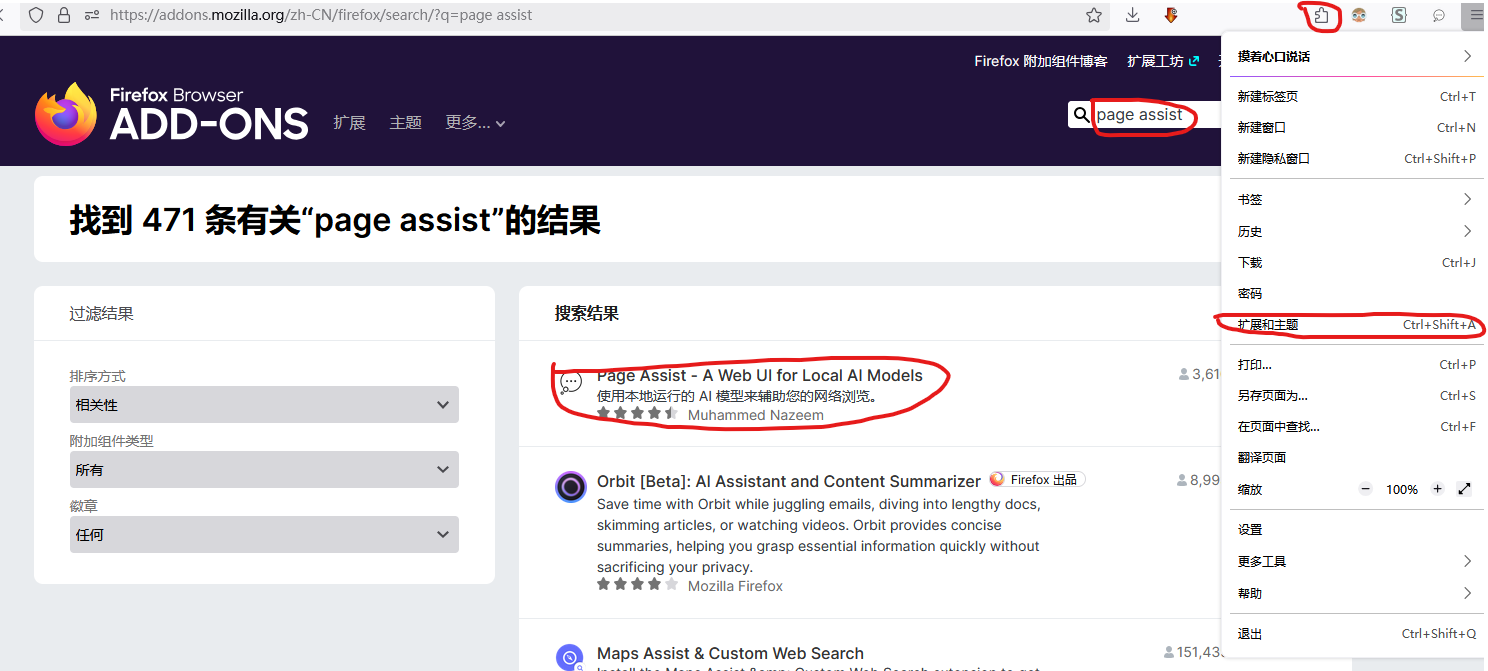The height and width of the screenshot is (671, 1488).
Task: Click the magnifier search icon
Action: 1081,115
